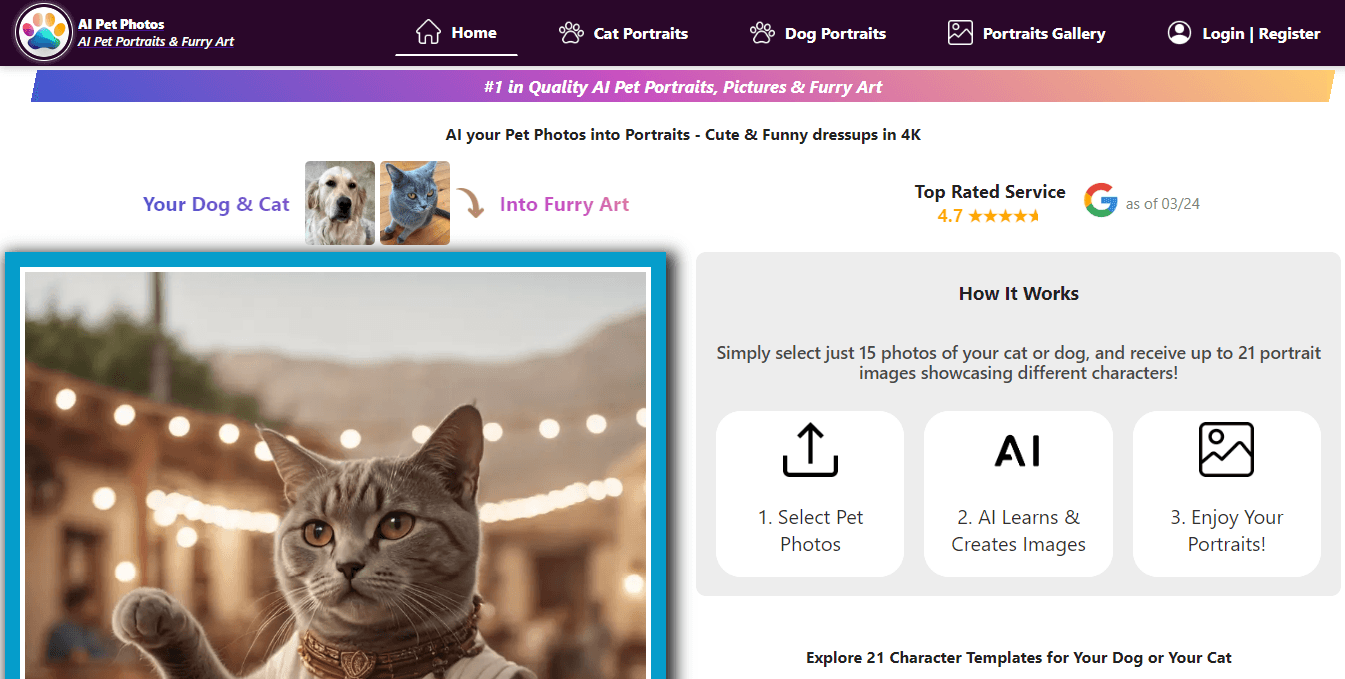Screen dimensions: 1345x679
Task: Click the 4.7 star rating
Action: (x=988, y=214)
